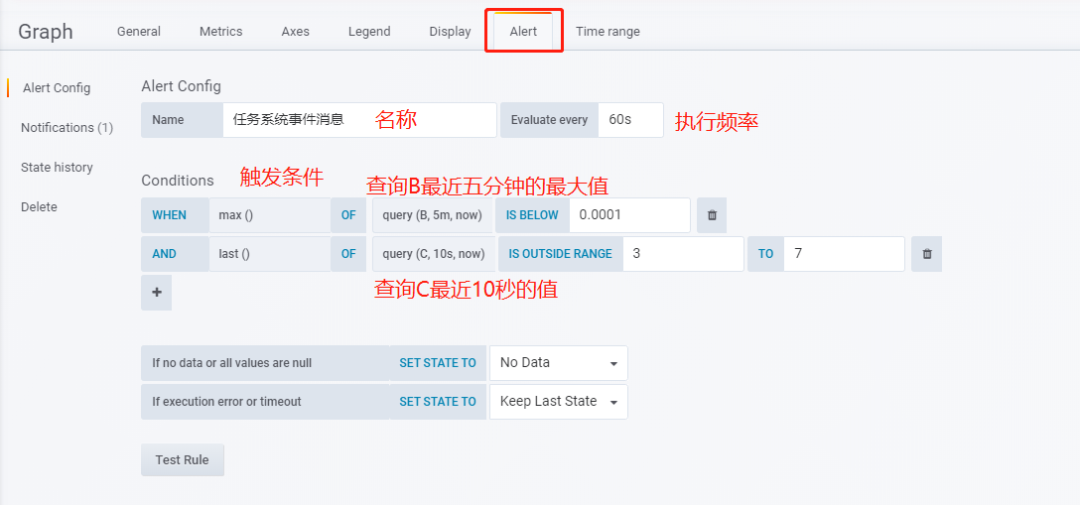Screen dimensions: 1080x505
Task: Select Alert Config in the sidebar
Action: (x=56, y=88)
